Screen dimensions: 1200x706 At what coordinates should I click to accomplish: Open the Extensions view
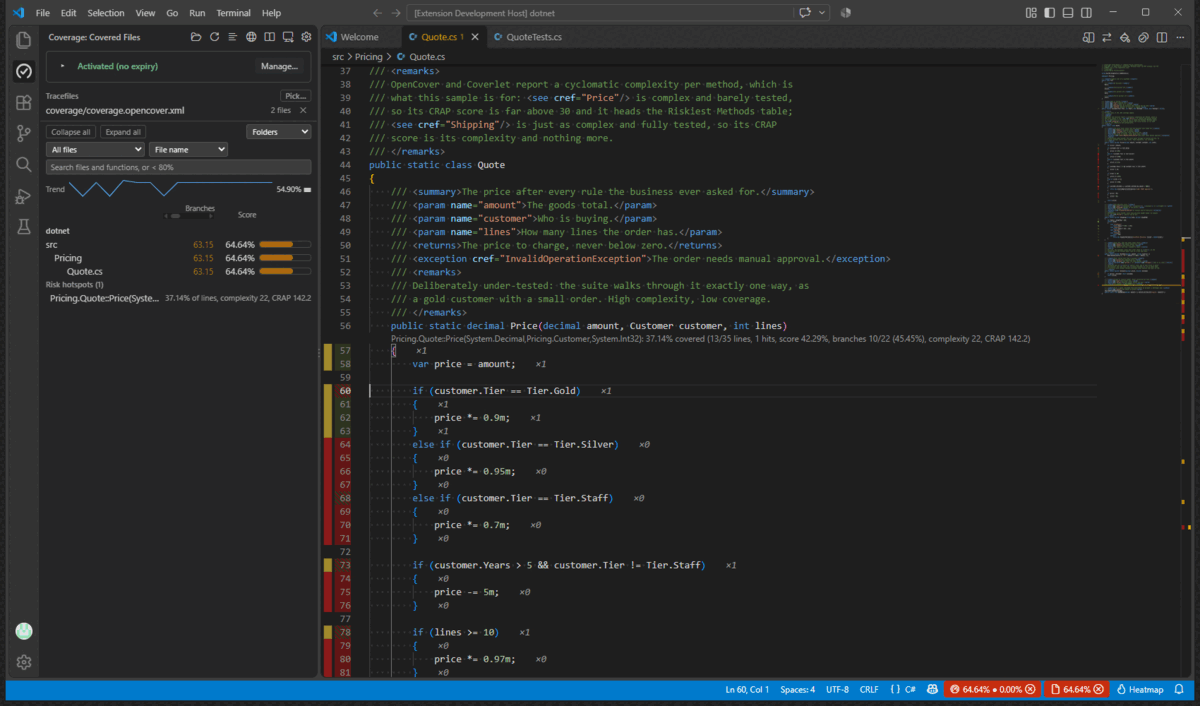click(24, 102)
